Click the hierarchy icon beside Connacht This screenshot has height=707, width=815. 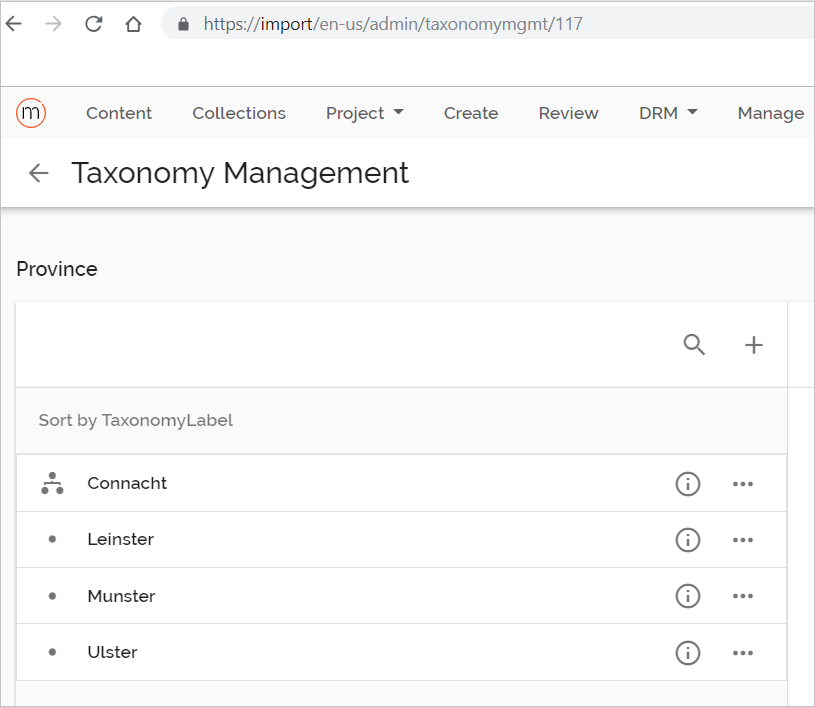[x=52, y=483]
